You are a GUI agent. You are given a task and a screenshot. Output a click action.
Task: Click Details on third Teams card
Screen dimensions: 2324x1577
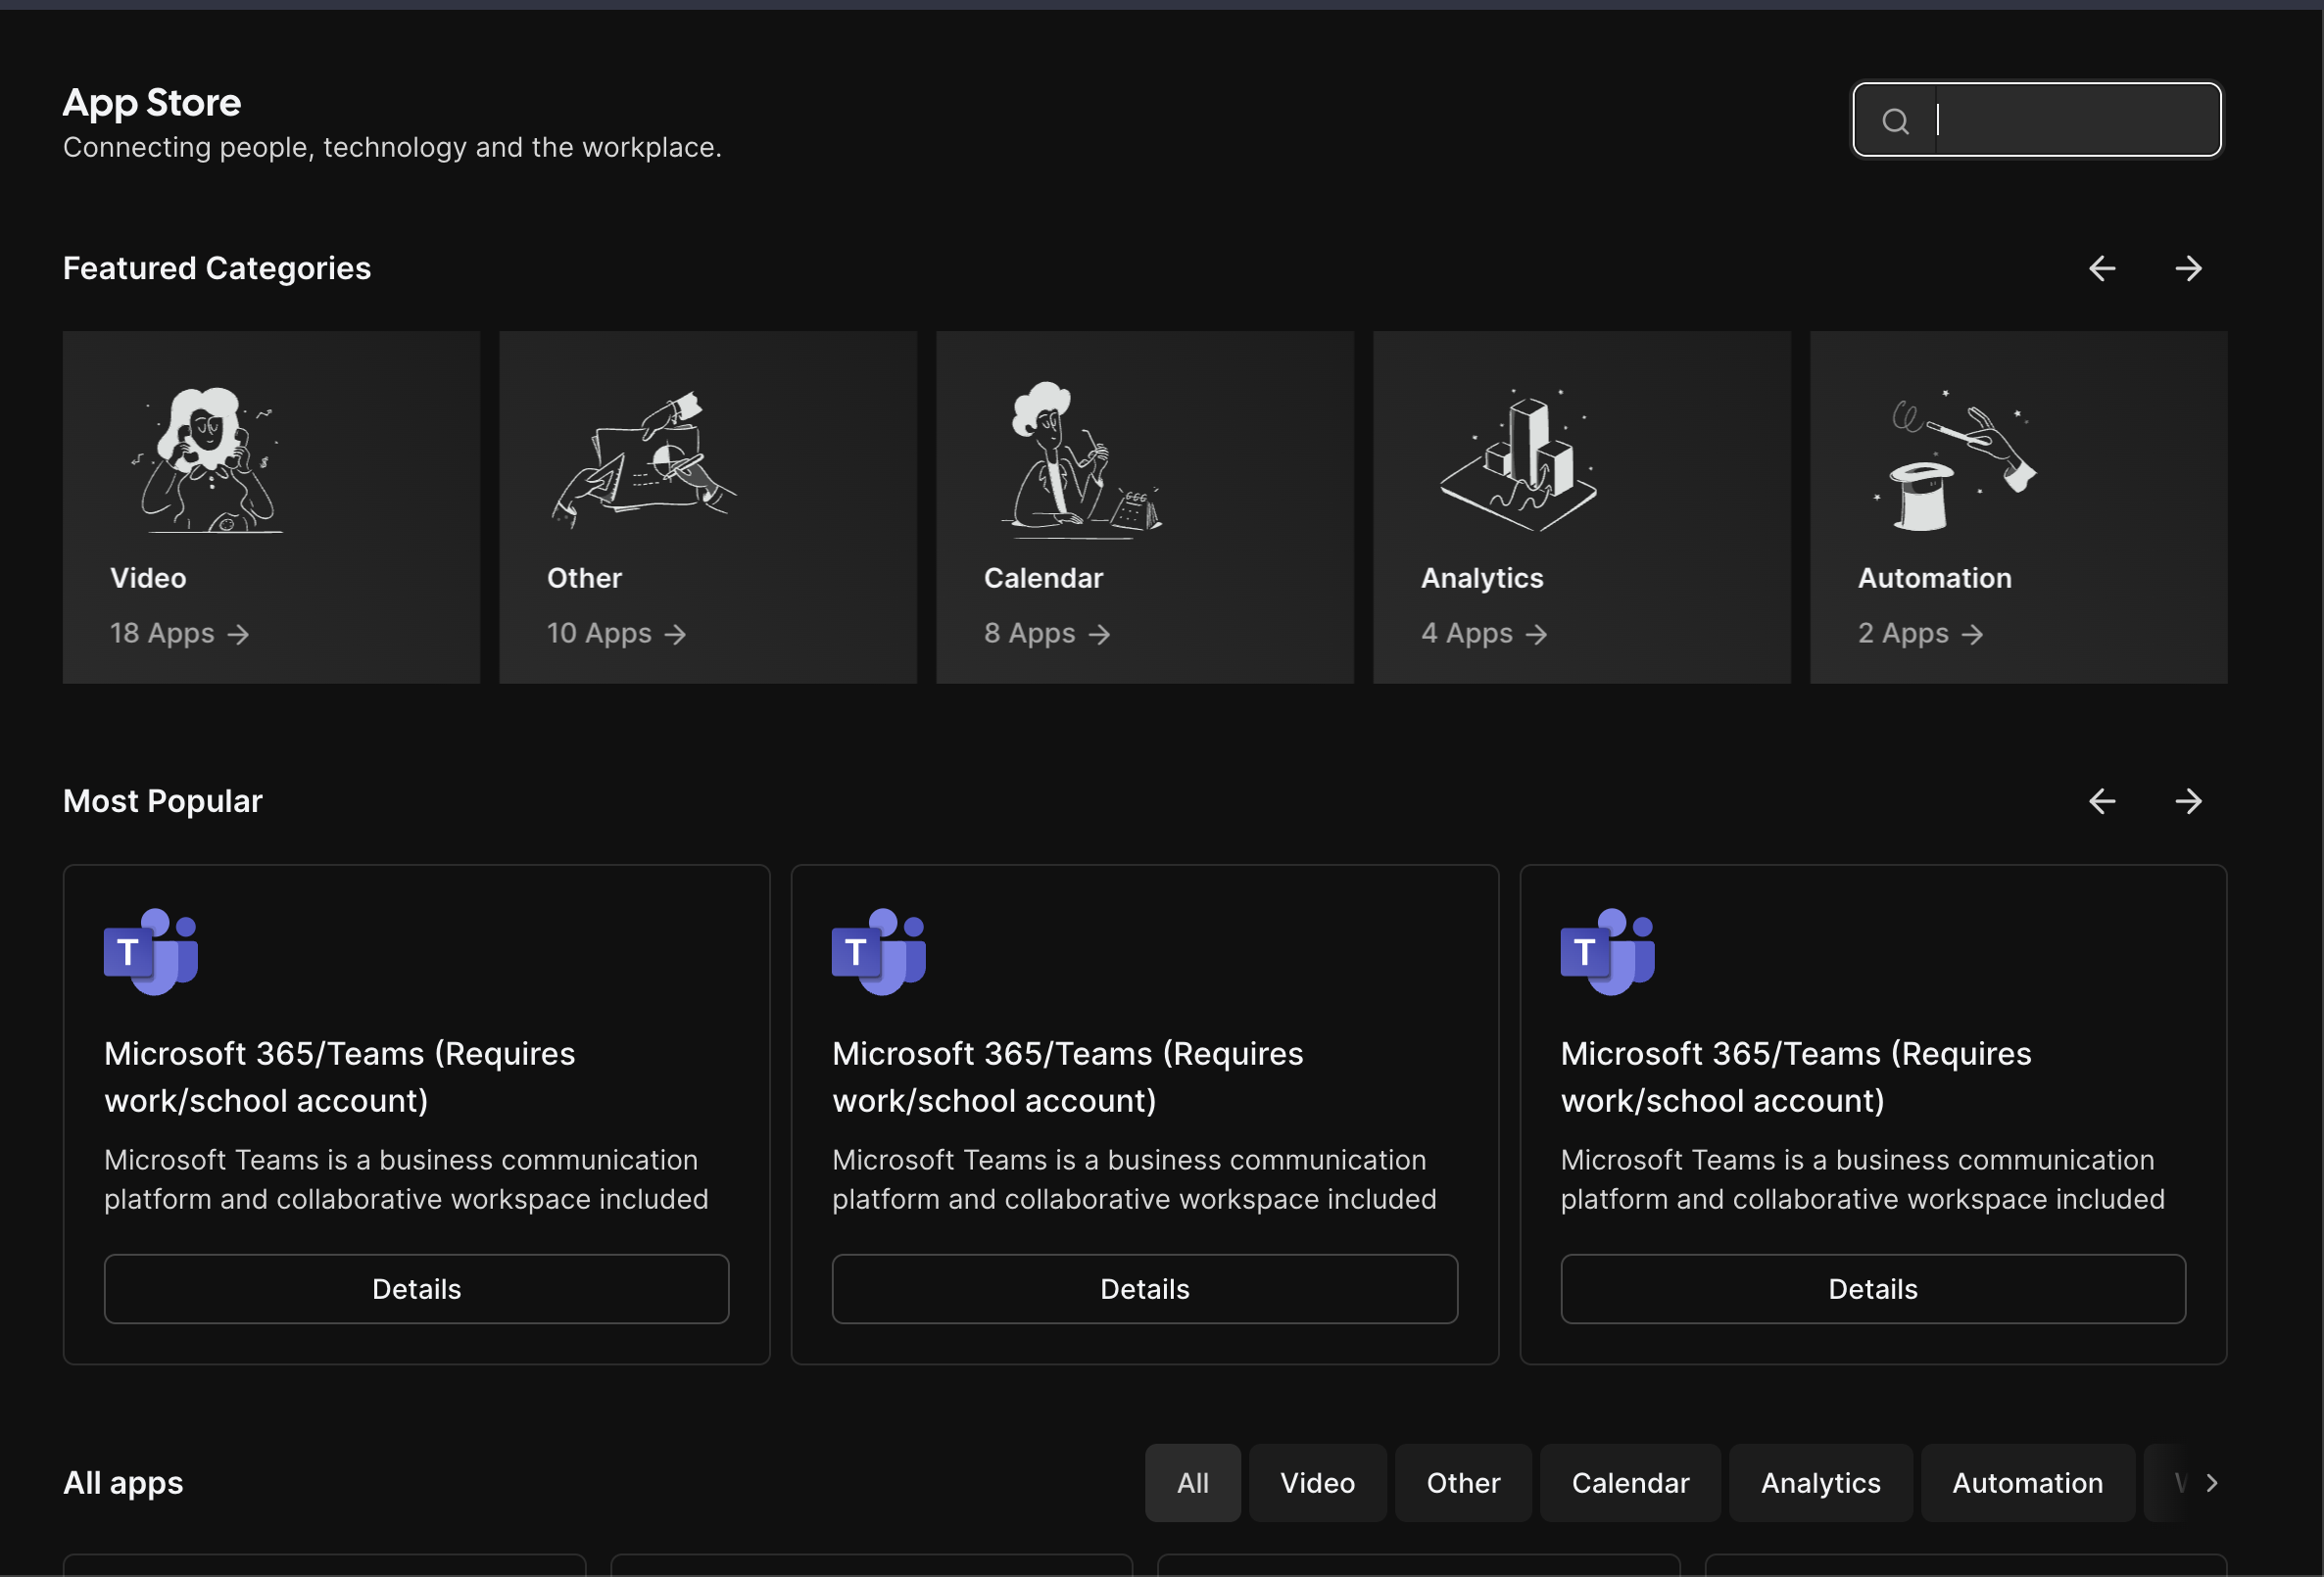click(x=1872, y=1289)
